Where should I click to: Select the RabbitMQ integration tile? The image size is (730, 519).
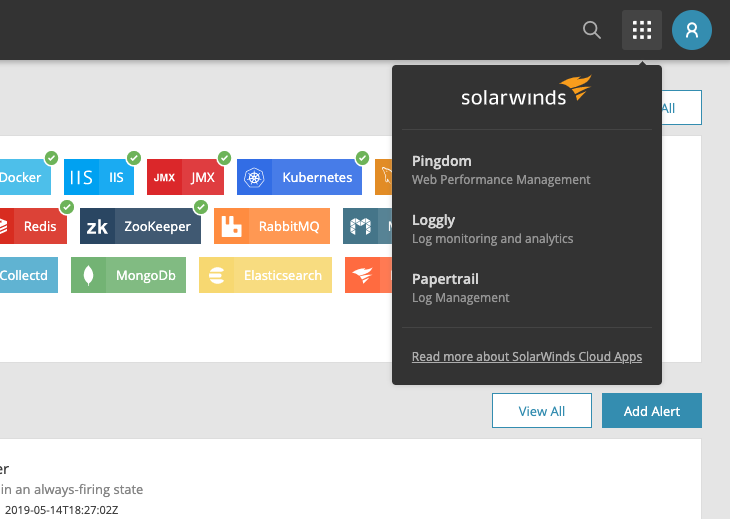click(272, 226)
